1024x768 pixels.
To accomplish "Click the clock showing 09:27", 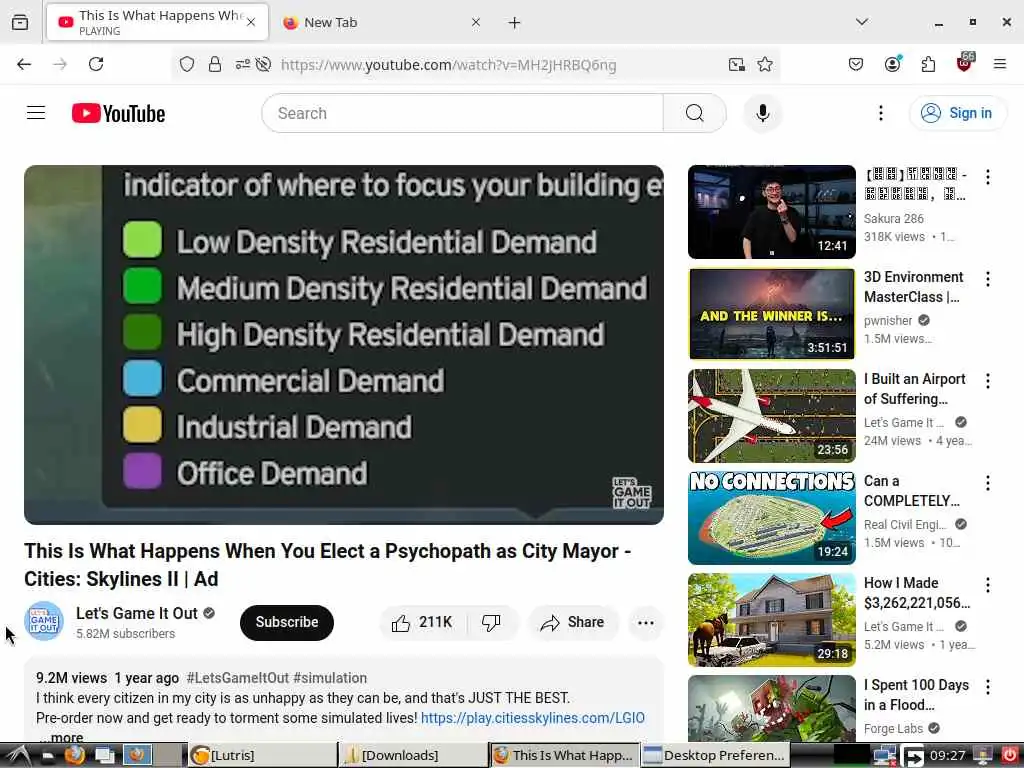I will 948,755.
